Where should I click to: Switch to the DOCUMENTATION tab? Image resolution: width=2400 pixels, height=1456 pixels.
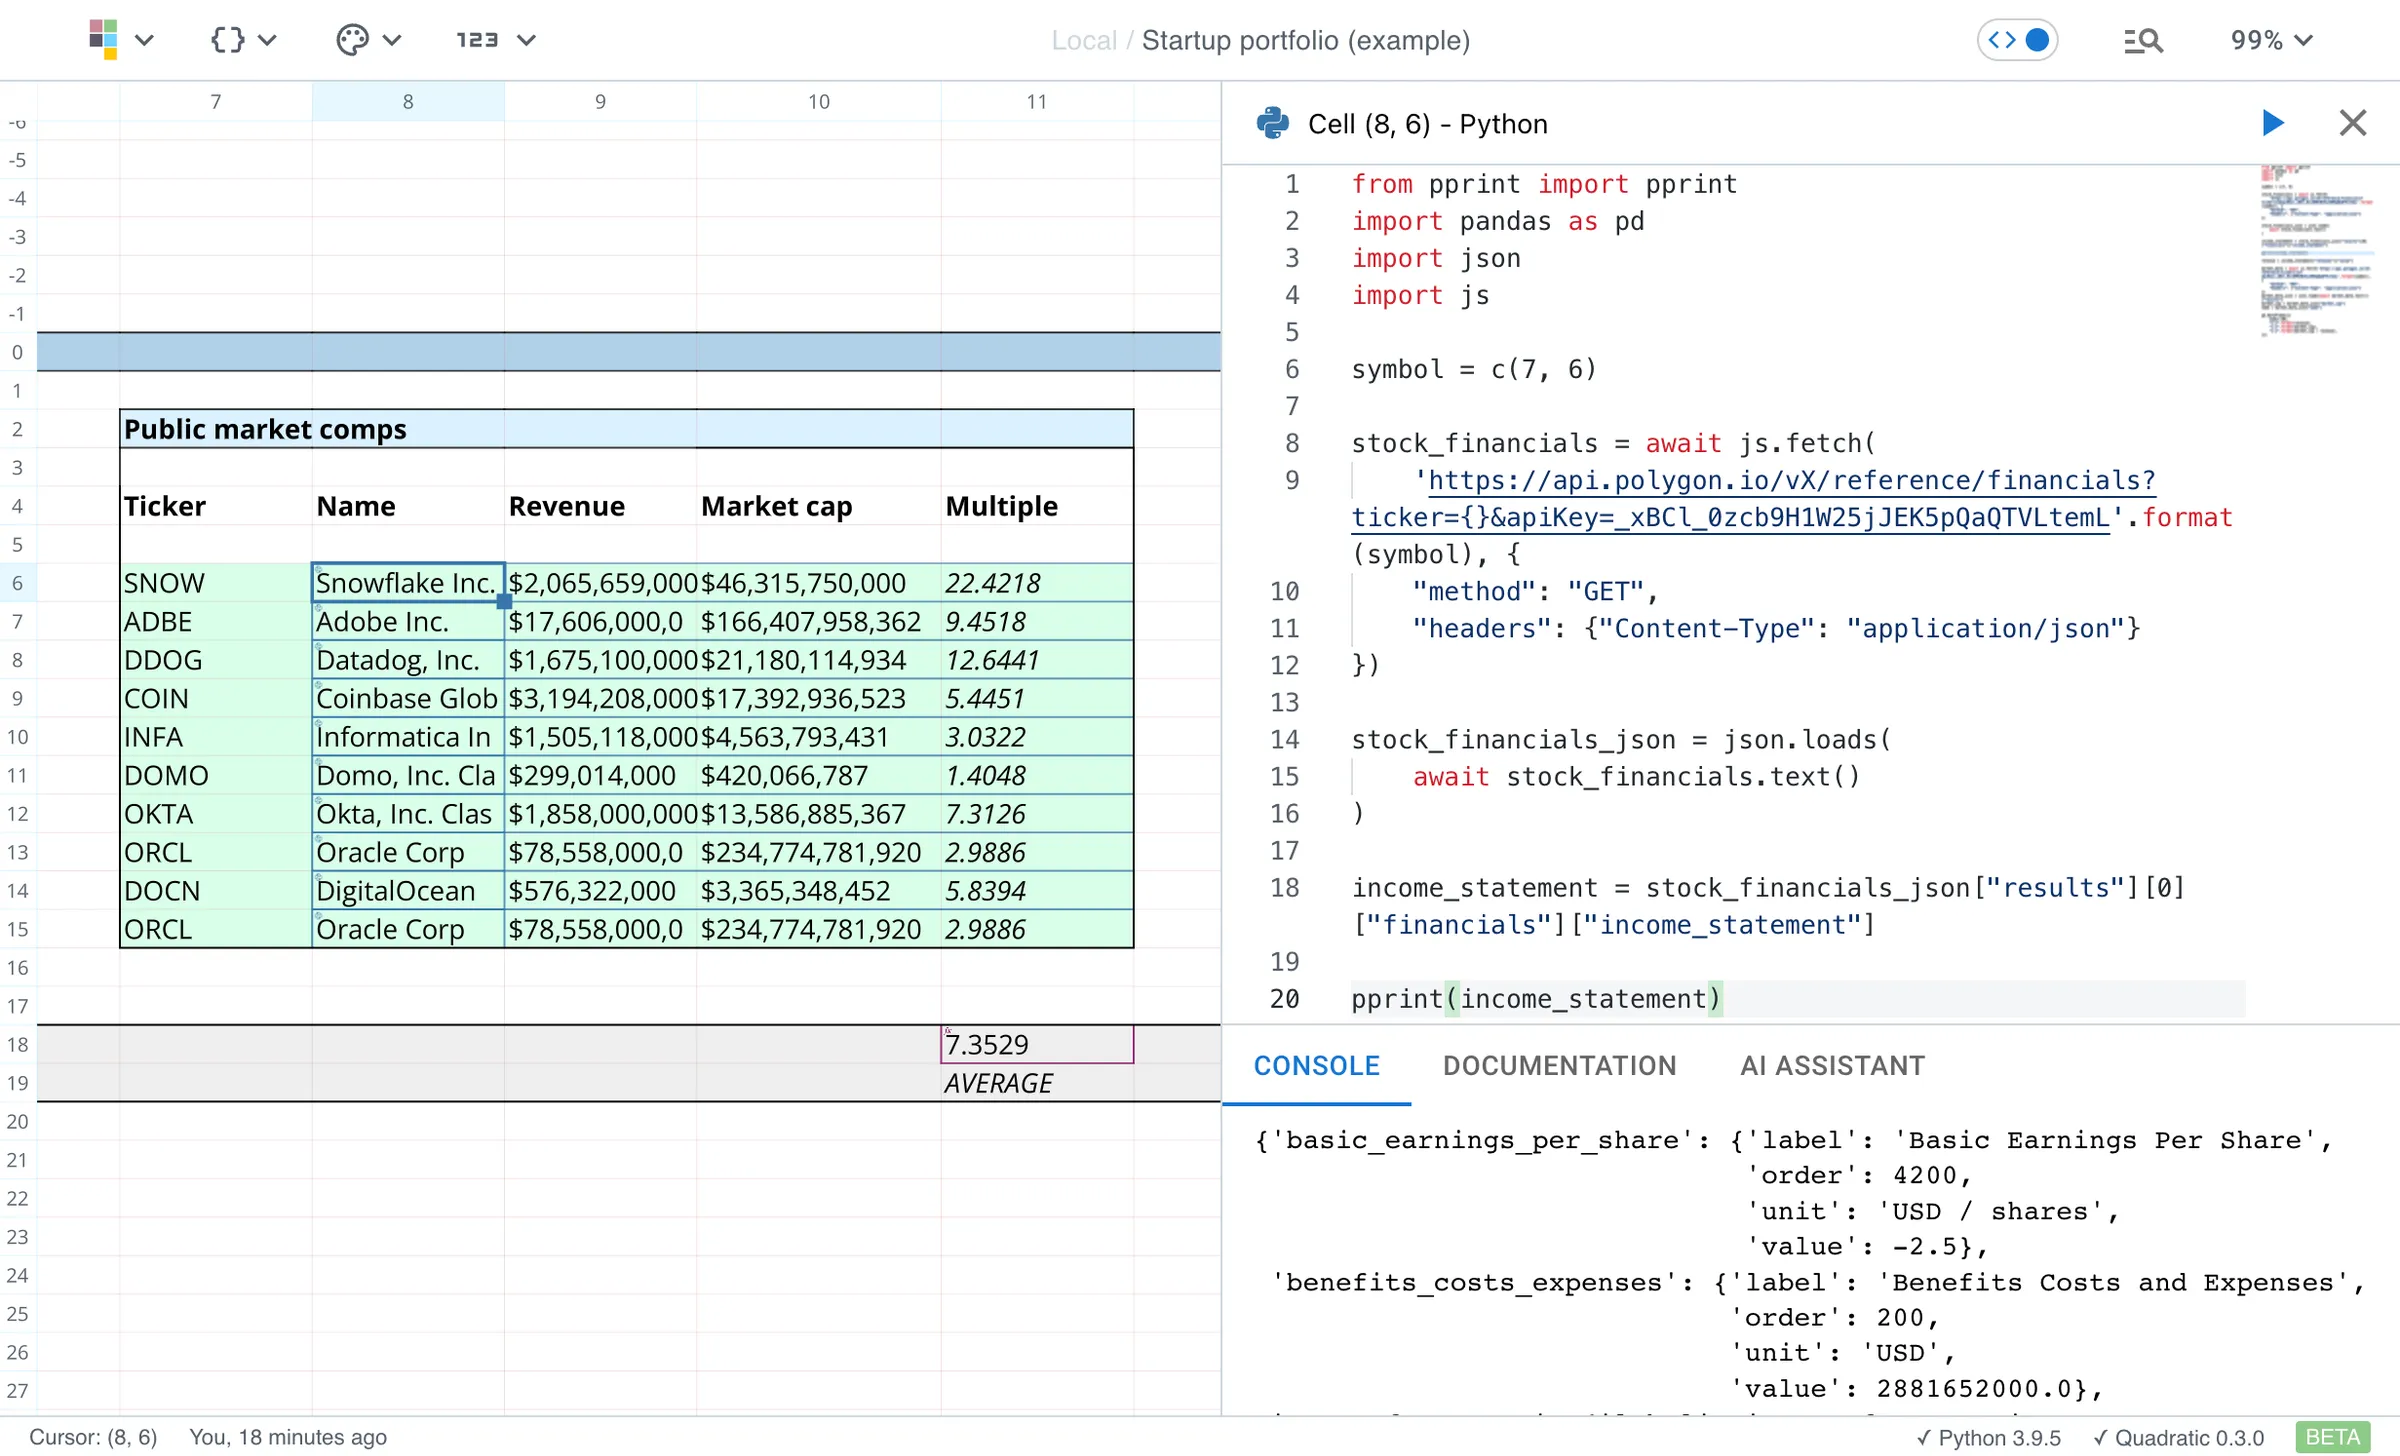(x=1559, y=1066)
